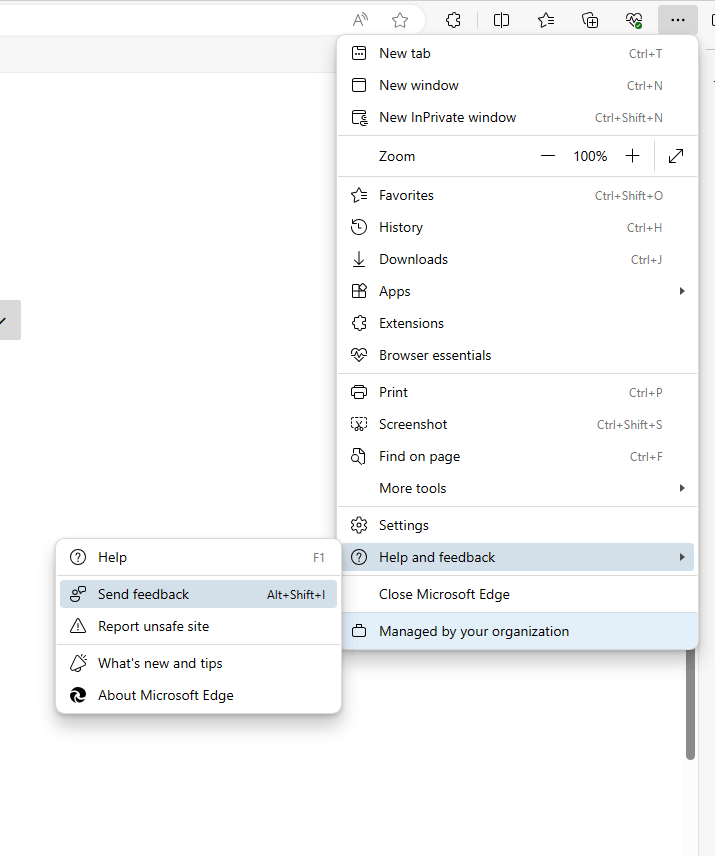Expand Help and feedback submenu
The image size is (715, 856).
coord(517,557)
